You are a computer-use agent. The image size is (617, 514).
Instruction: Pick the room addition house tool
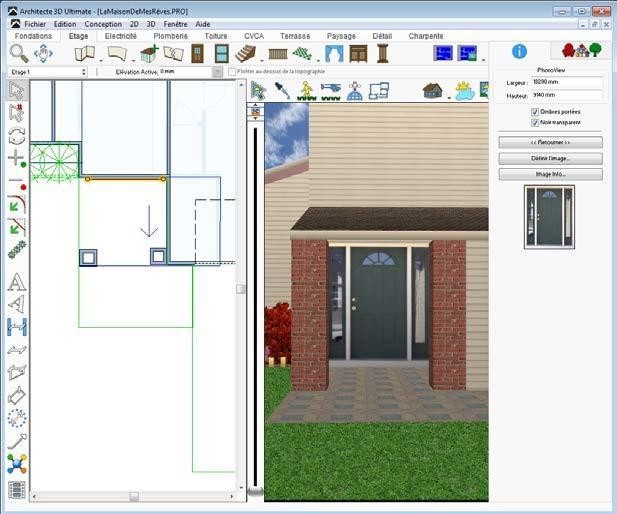click(x=150, y=53)
